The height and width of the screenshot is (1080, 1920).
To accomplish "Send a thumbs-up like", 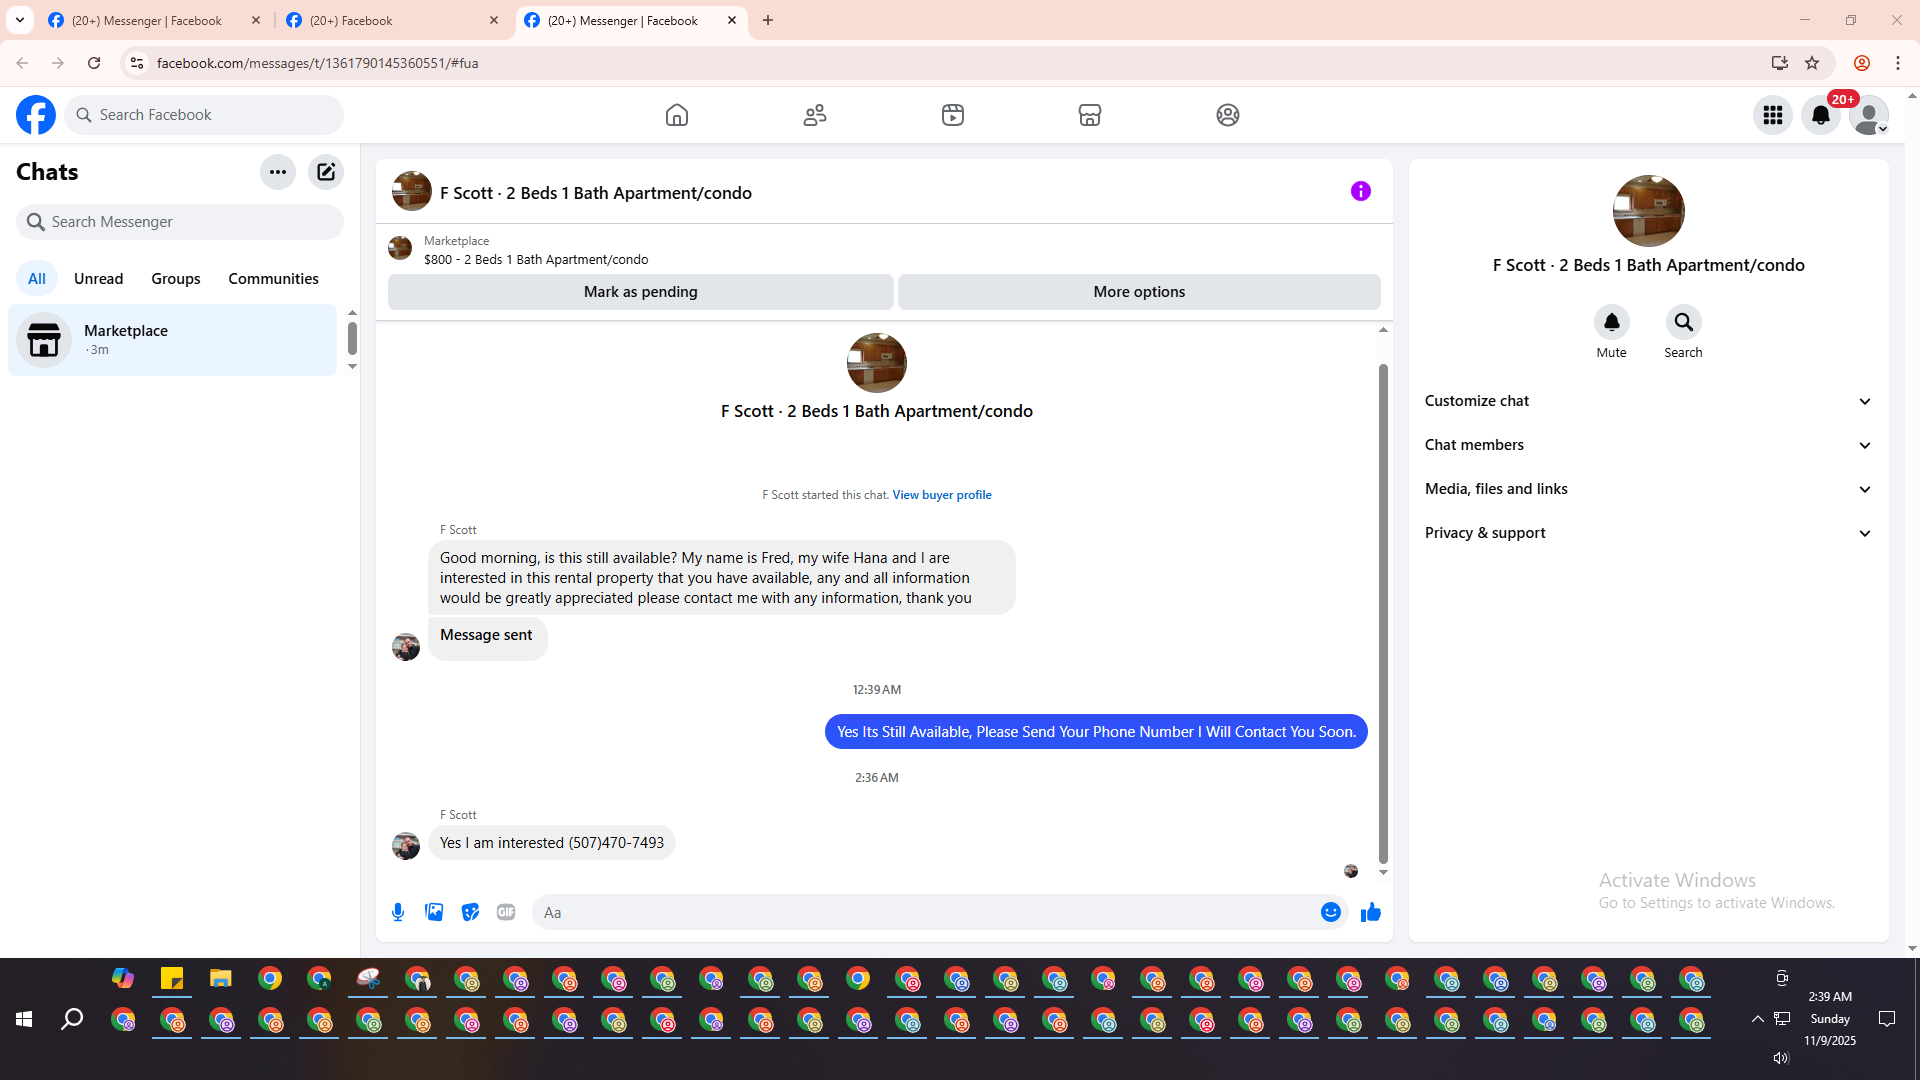I will (x=1370, y=912).
